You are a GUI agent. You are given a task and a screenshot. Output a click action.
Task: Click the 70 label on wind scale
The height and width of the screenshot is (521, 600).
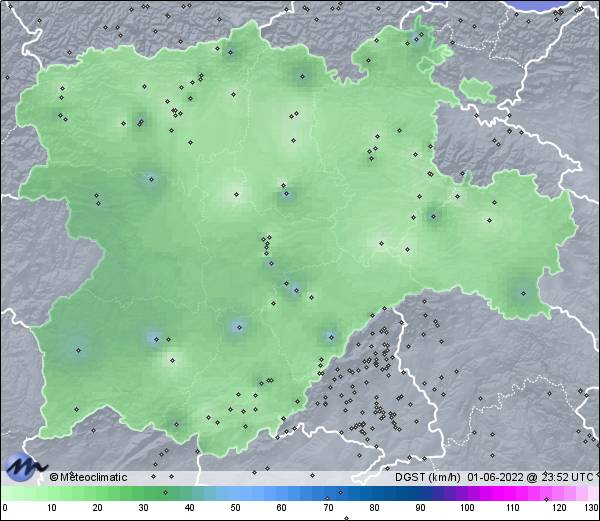(328, 508)
